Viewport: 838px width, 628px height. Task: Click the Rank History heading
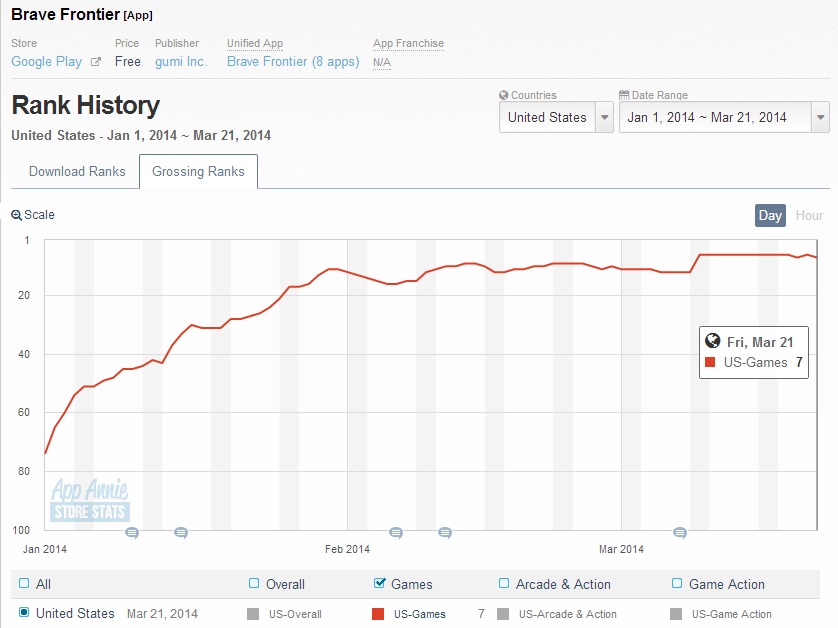click(x=86, y=105)
